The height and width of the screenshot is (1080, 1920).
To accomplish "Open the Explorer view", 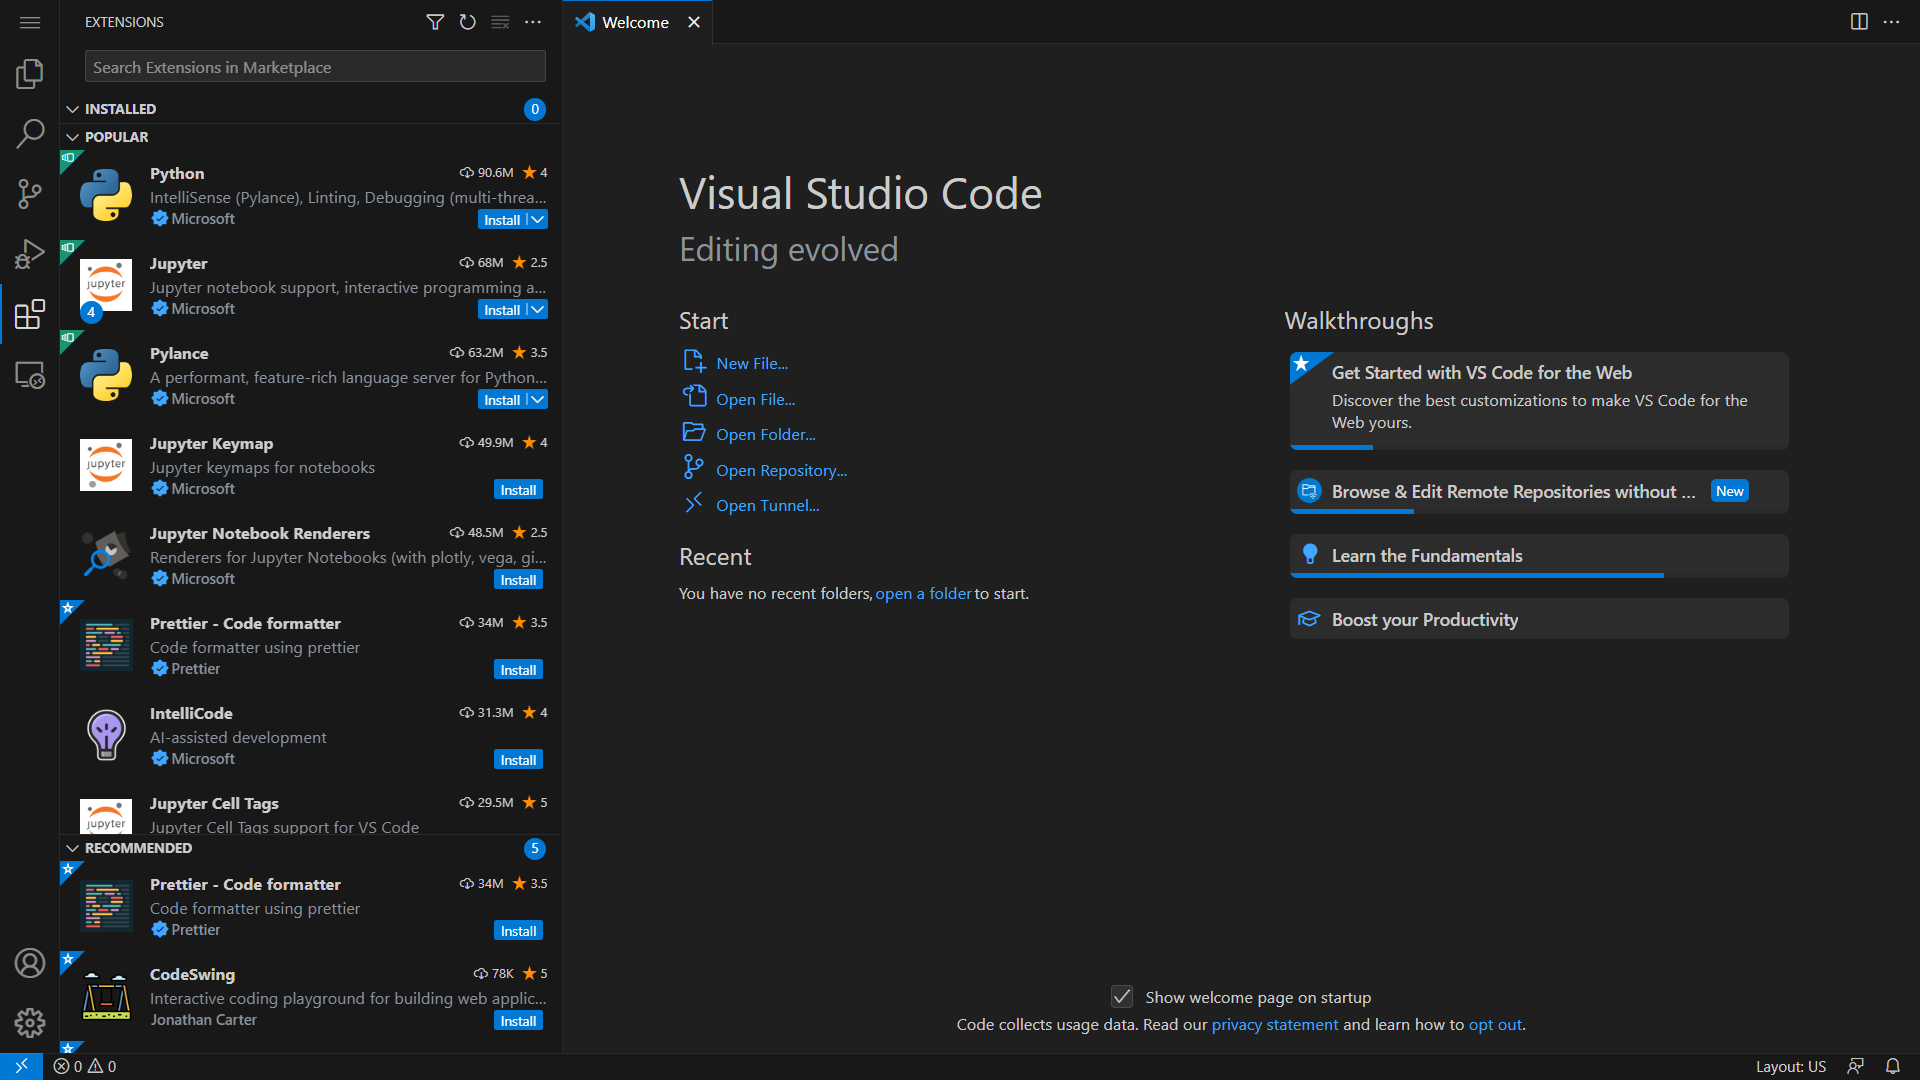I will [29, 73].
